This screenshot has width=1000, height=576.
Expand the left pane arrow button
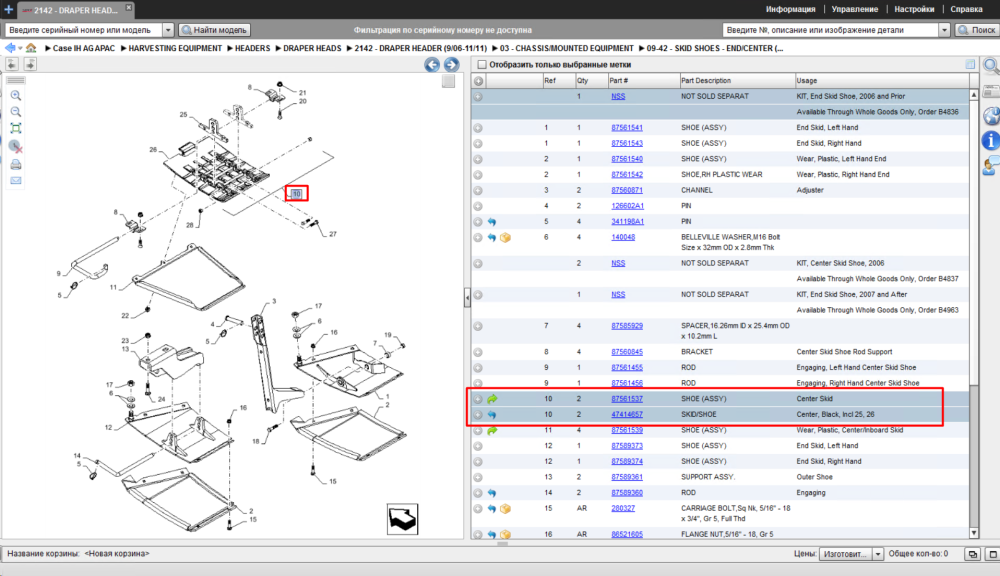click(30, 64)
